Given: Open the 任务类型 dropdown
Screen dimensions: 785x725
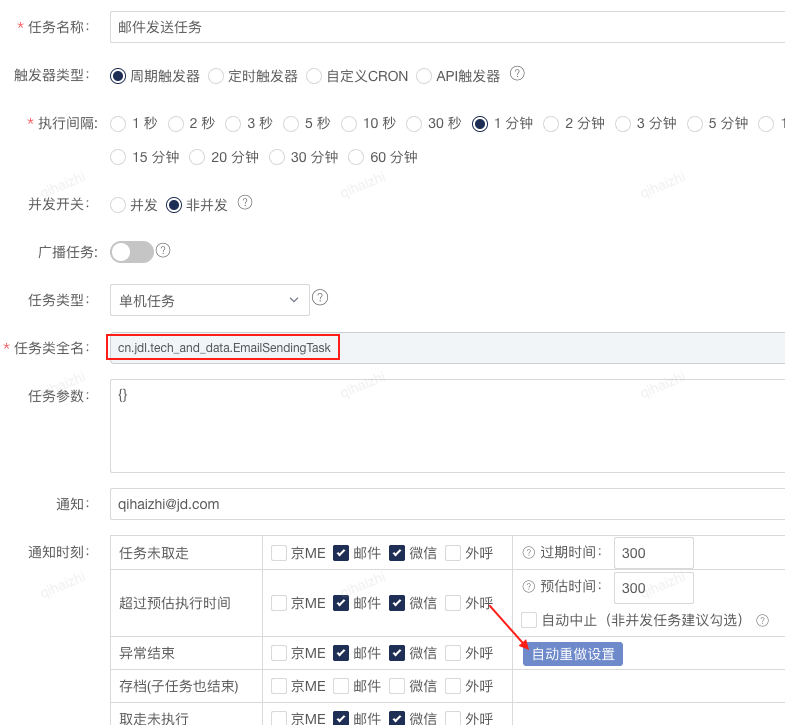Looking at the screenshot, I should pyautogui.click(x=209, y=300).
